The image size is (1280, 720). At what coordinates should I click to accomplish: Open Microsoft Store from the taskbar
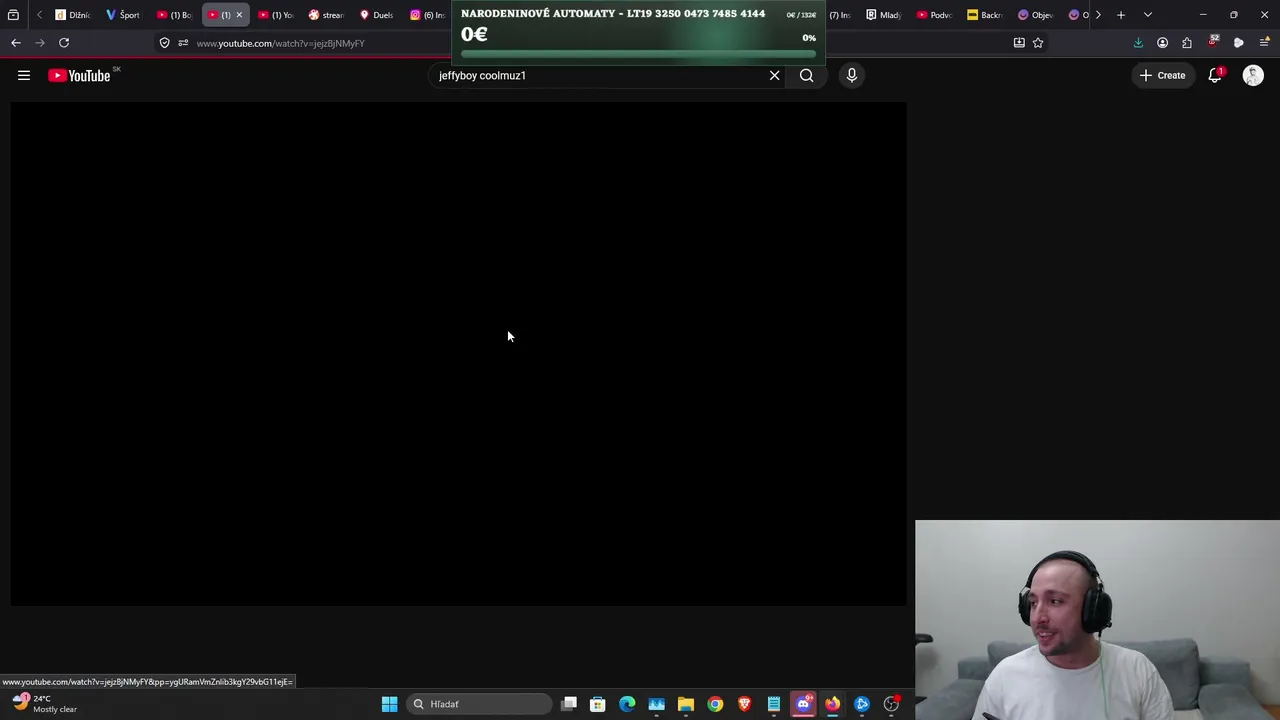point(598,704)
